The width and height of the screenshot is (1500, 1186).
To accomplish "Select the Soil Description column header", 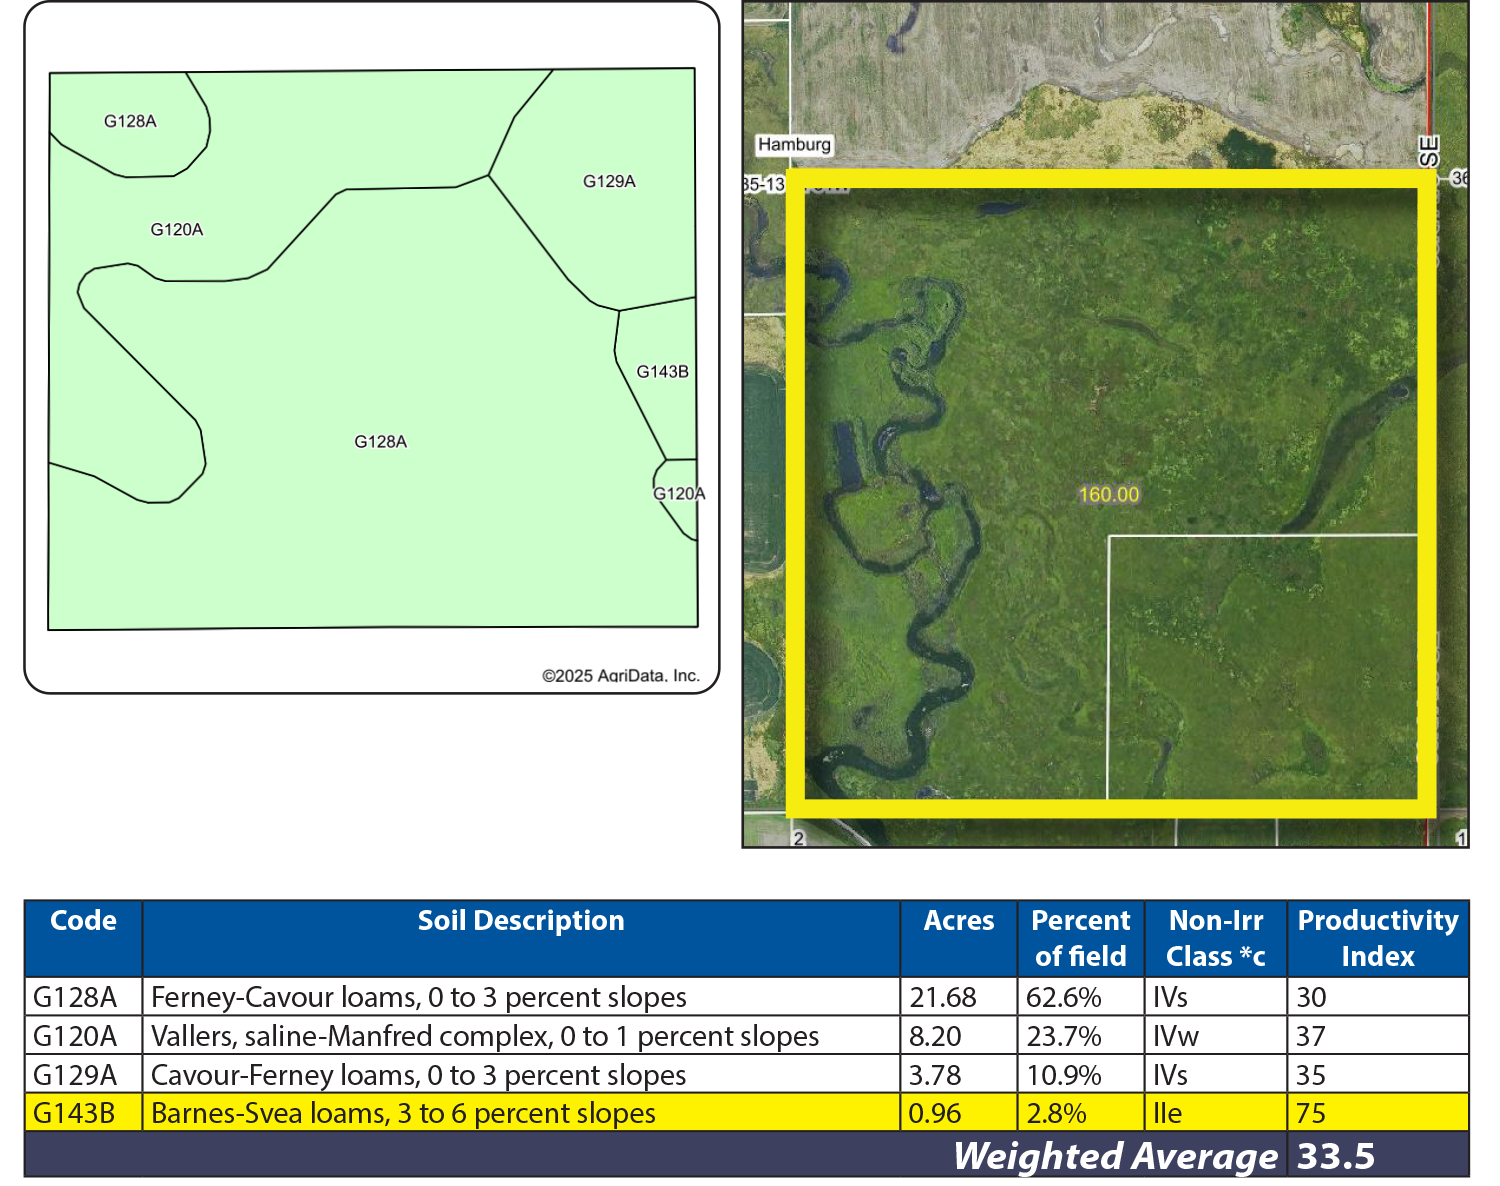I will 520,921.
